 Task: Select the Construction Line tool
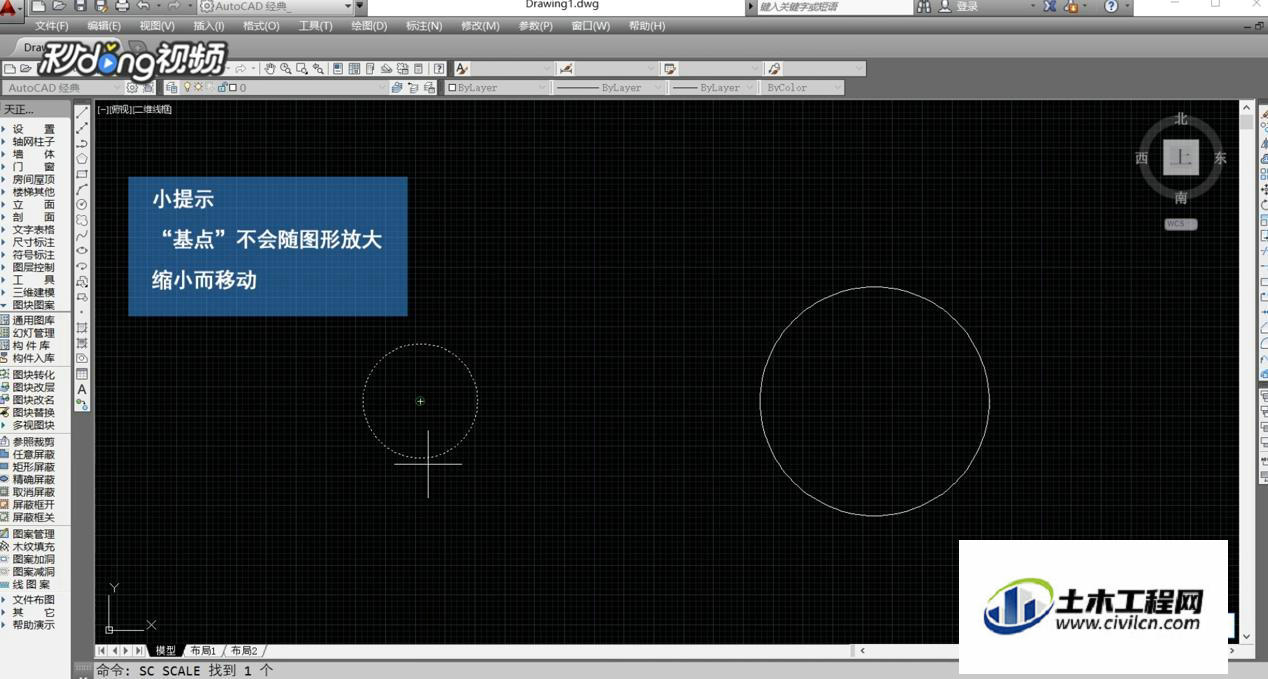(82, 128)
